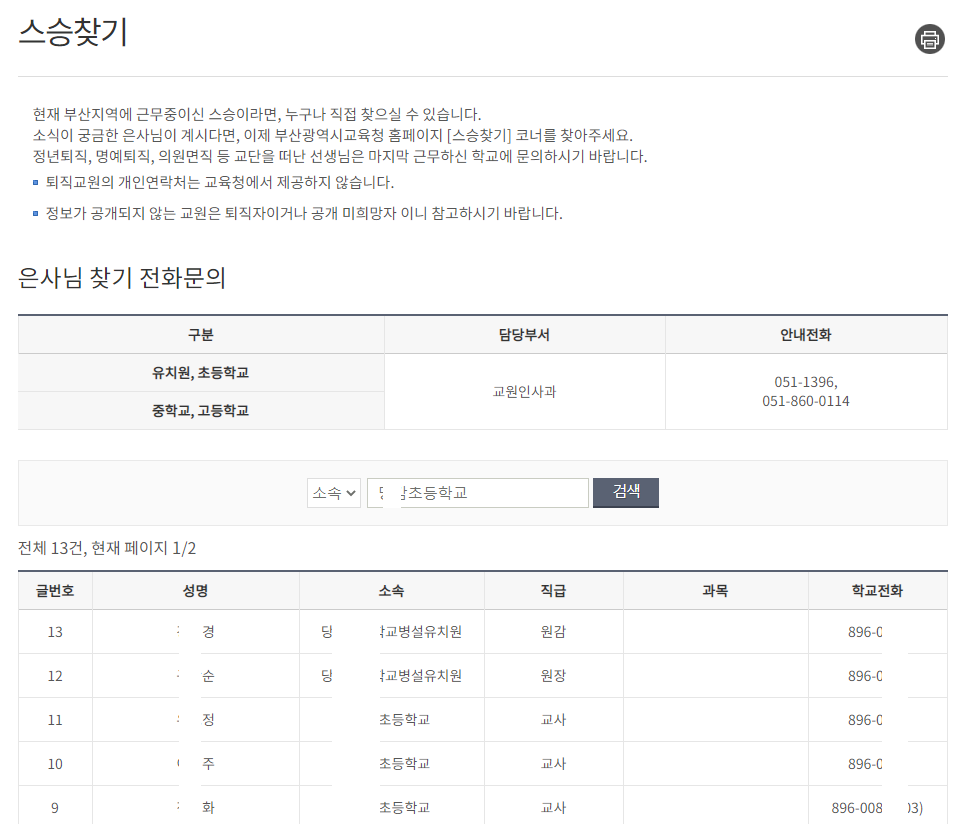Screen dimensions: 974x824
Task: Click the 교원인사과 department cell
Action: (524, 392)
